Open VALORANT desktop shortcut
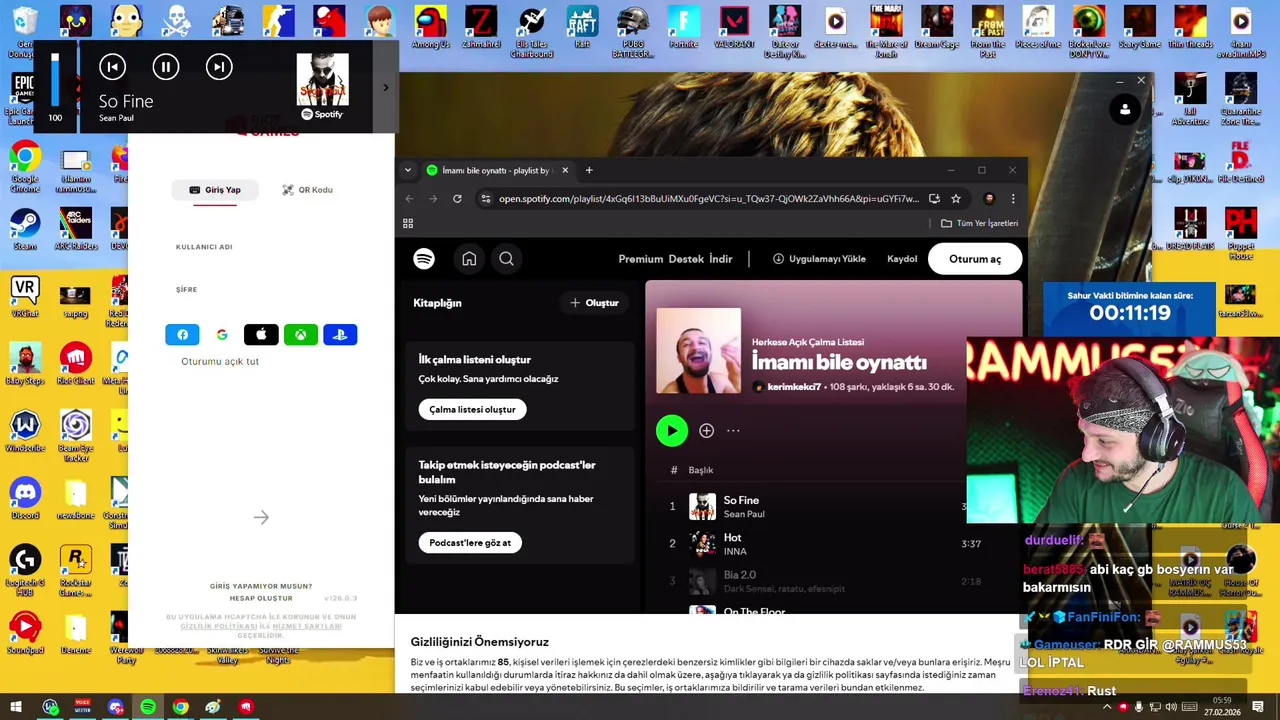 click(x=734, y=28)
